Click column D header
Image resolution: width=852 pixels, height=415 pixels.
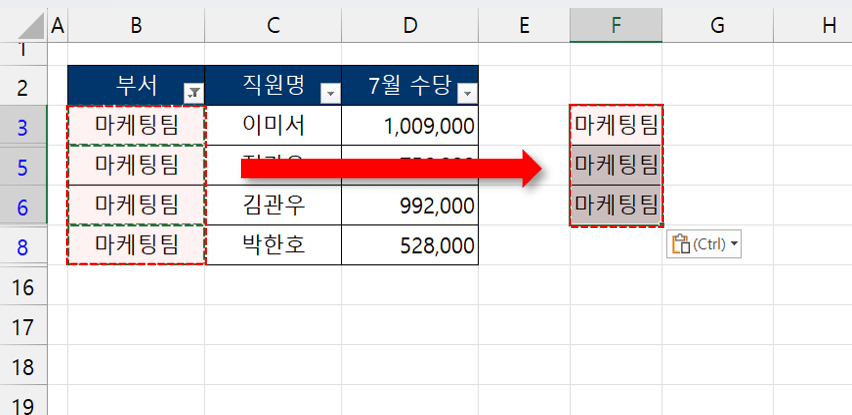409,24
